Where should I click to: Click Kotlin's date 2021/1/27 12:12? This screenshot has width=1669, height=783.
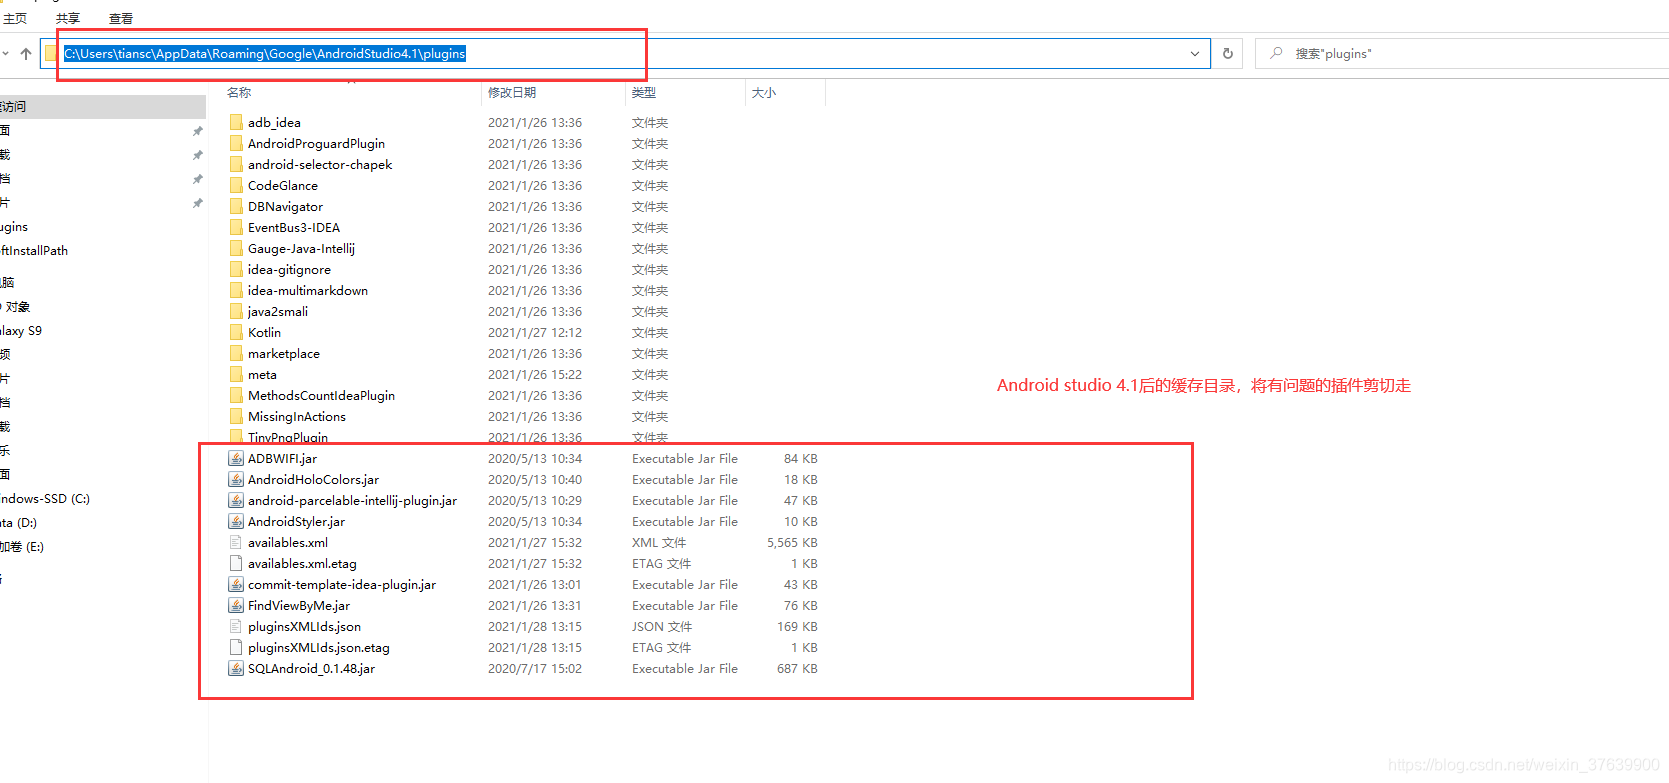535,332
